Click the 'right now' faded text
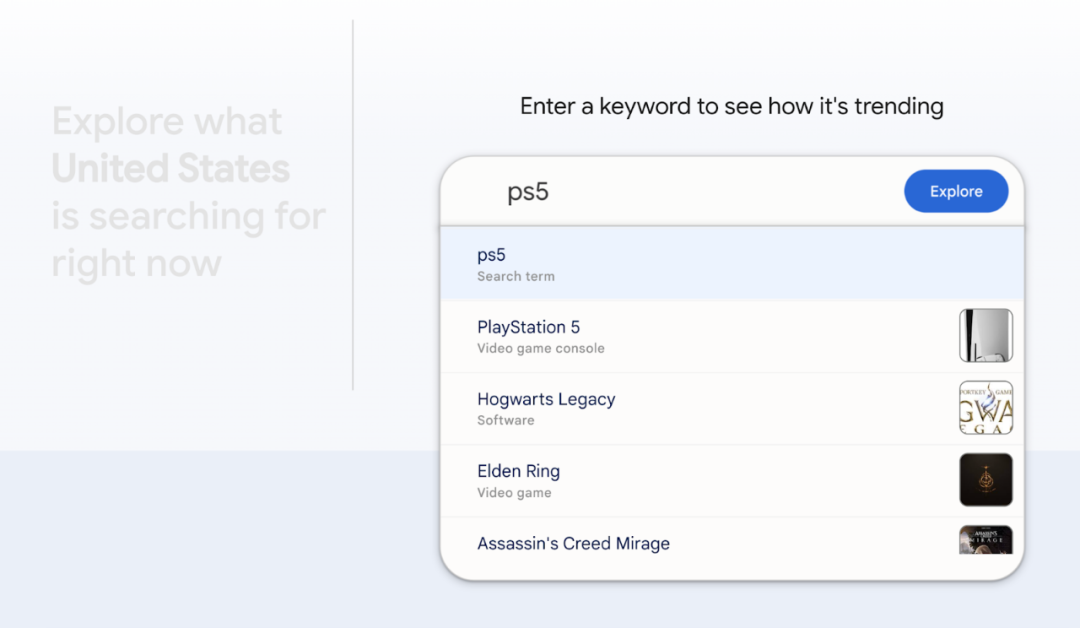The height and width of the screenshot is (628, 1080). (136, 264)
